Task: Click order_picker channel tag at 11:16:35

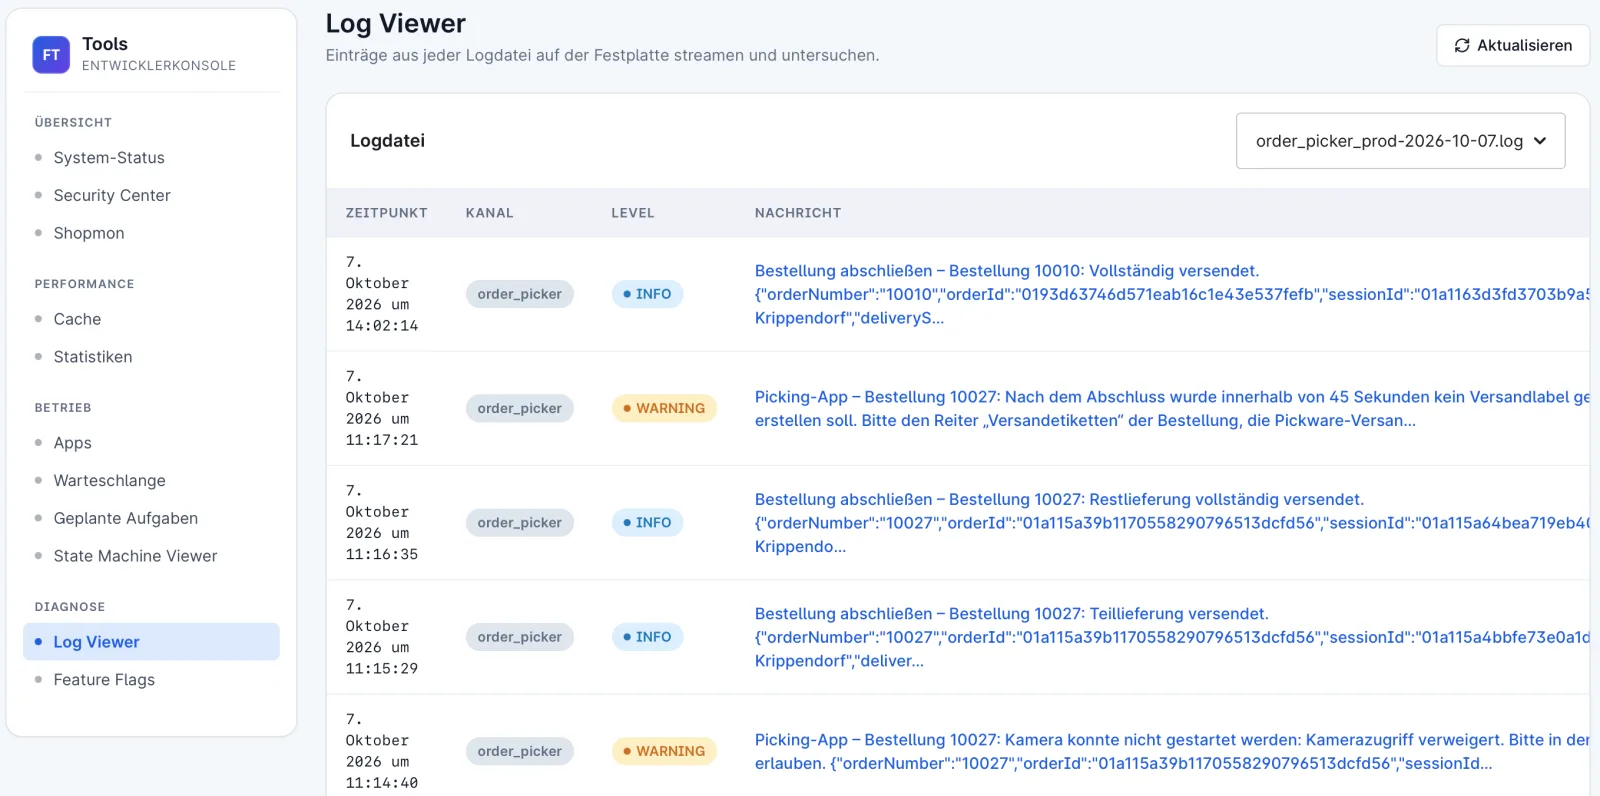Action: coord(520,523)
